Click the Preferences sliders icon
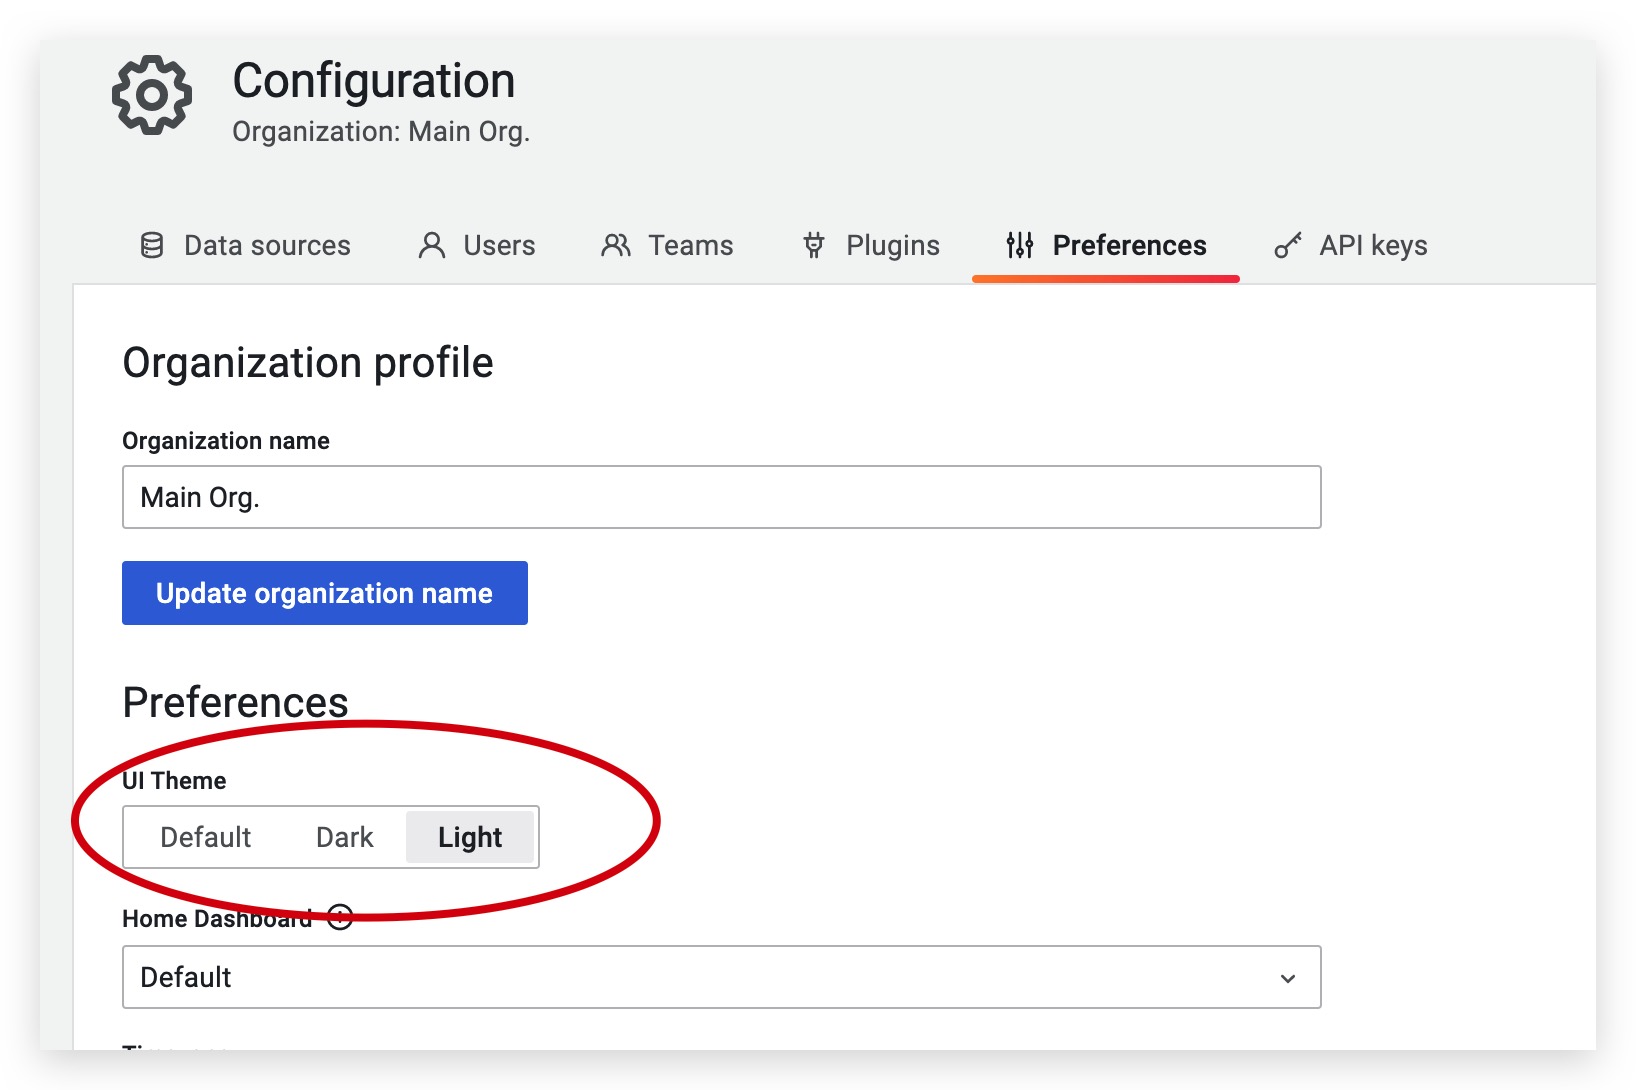Image resolution: width=1636 pixels, height=1090 pixels. coord(1019,245)
